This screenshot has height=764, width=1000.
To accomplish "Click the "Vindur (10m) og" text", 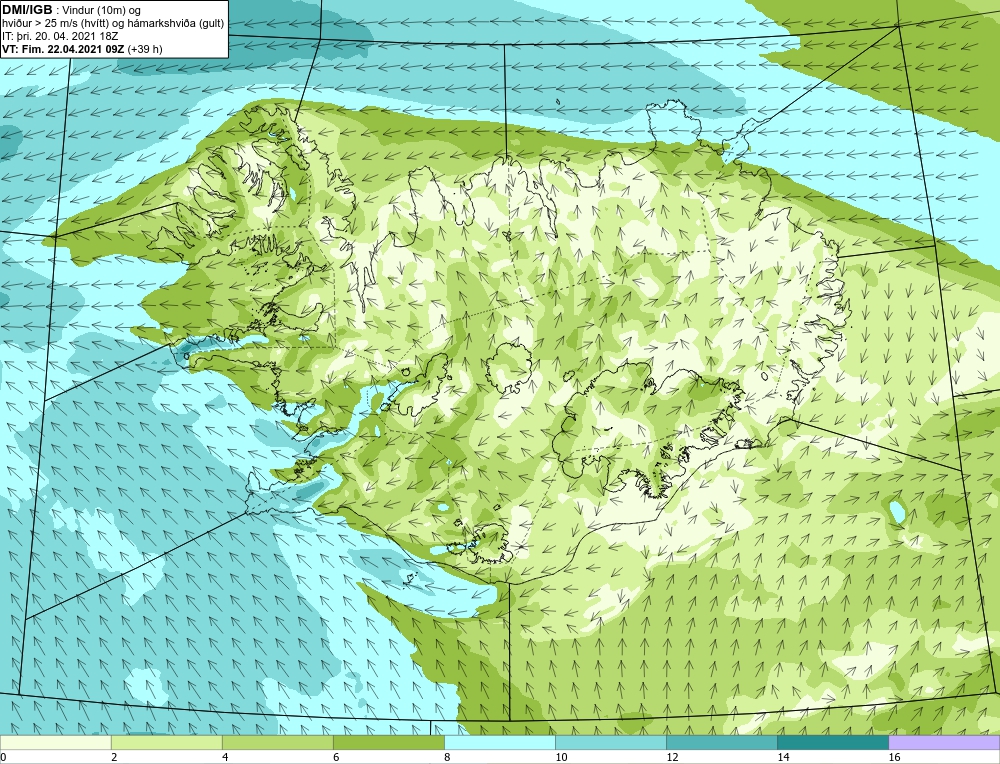I will (x=101, y=10).
